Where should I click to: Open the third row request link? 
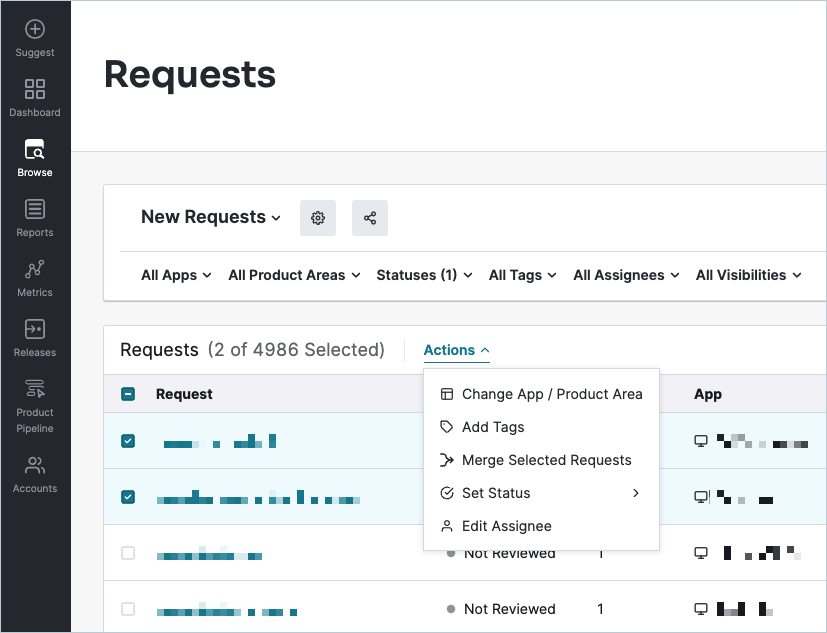209,553
